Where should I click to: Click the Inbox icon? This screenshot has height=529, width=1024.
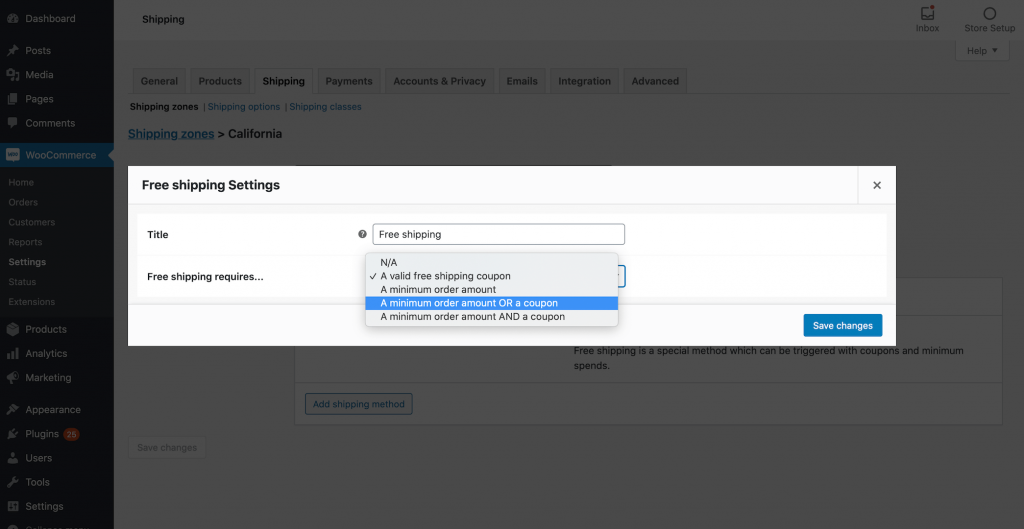tap(927, 14)
